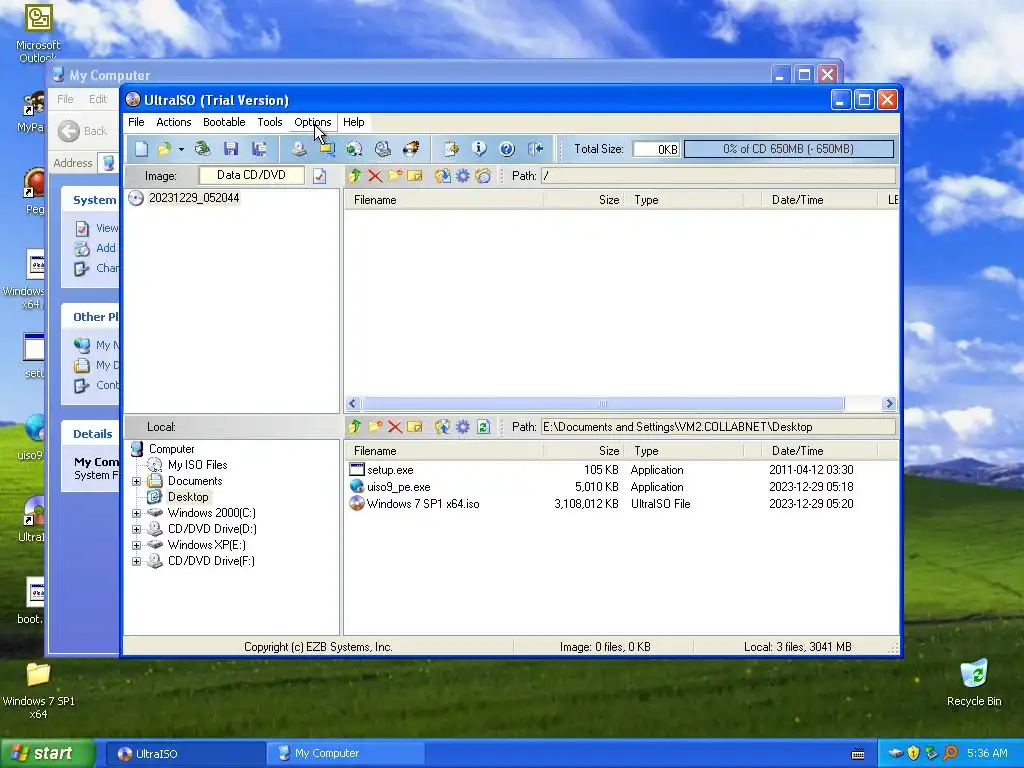Open the File menu in UltraISO
The image size is (1024, 768).
tap(136, 122)
